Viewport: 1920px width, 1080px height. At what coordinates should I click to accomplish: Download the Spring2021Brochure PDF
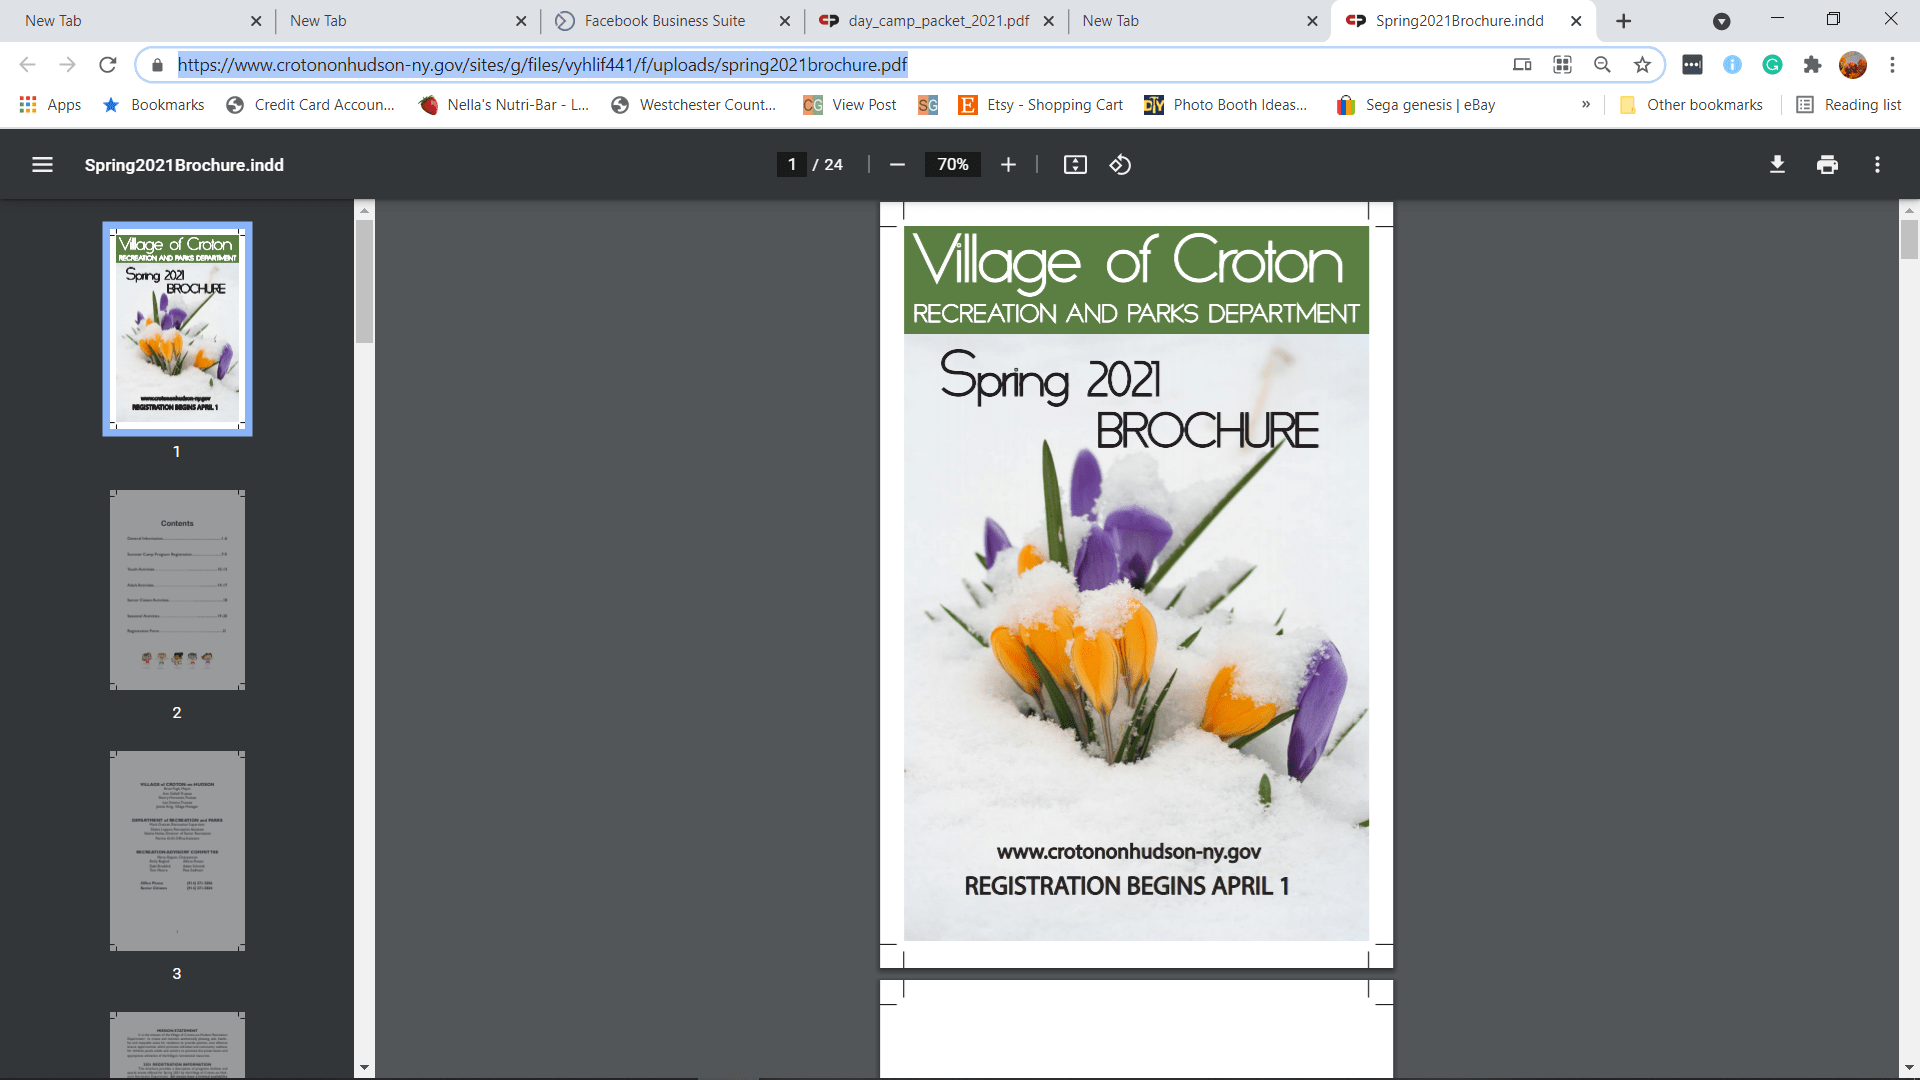click(x=1777, y=164)
